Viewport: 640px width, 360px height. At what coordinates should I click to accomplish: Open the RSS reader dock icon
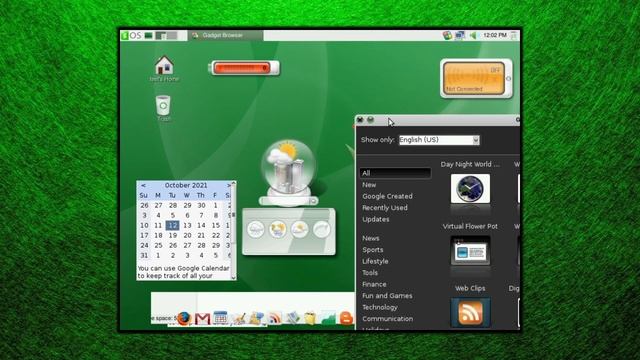coord(275,318)
